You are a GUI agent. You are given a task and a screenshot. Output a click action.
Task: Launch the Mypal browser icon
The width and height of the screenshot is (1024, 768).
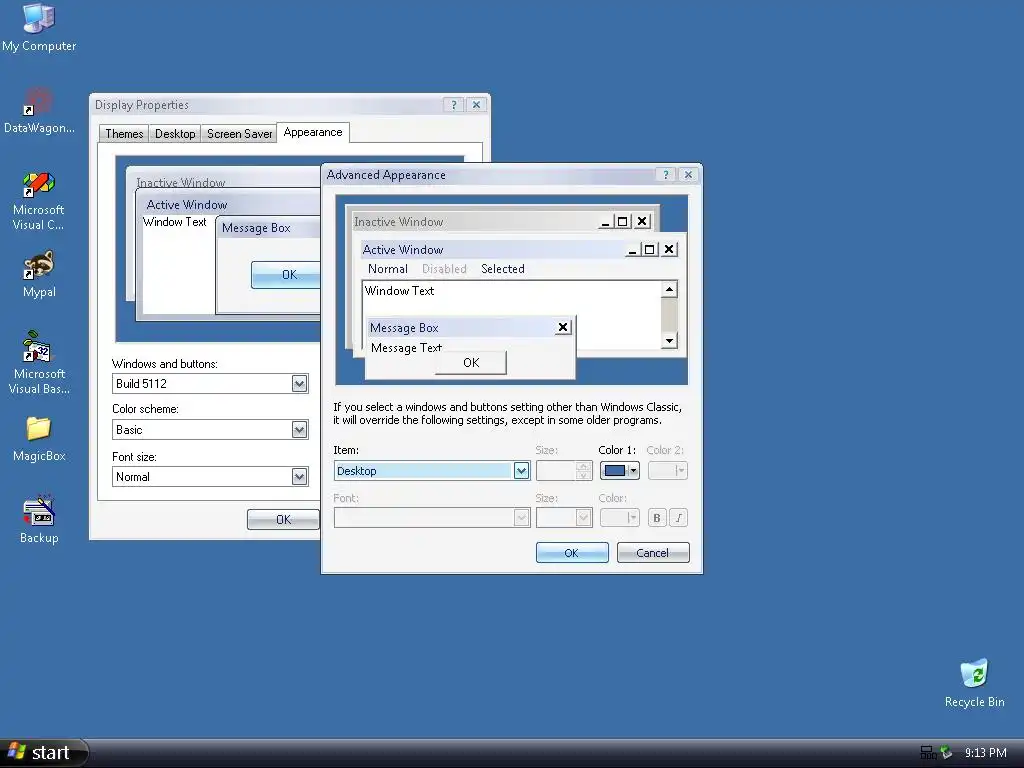pos(39,274)
